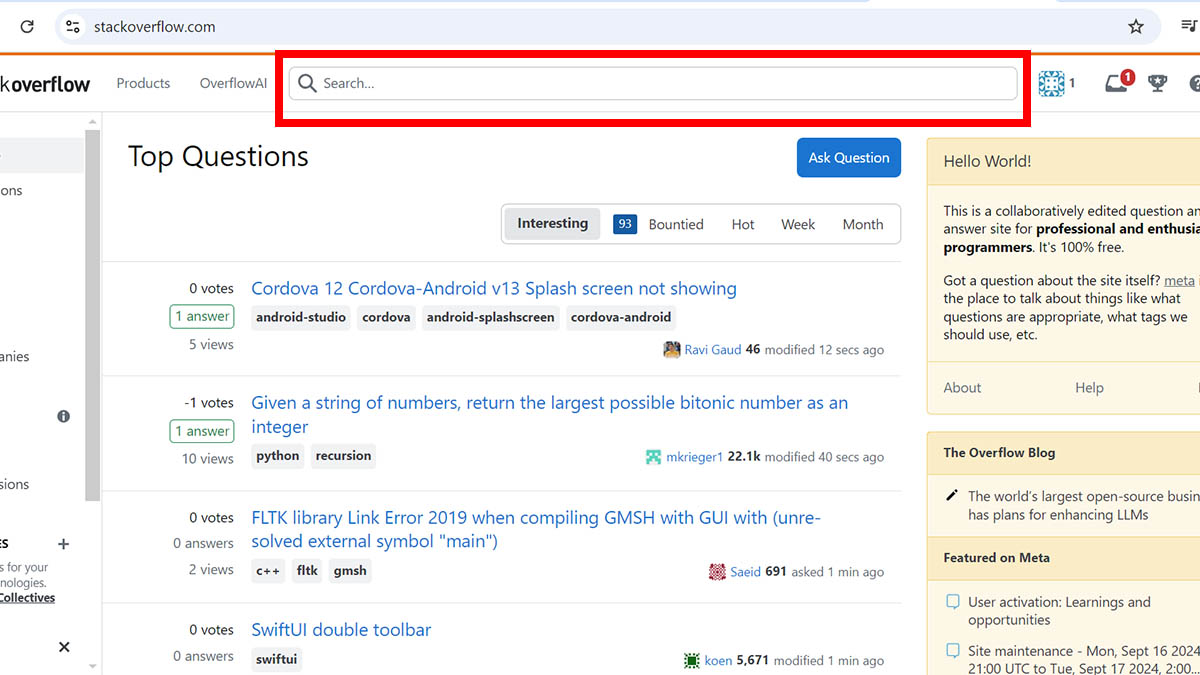This screenshot has height=675, width=1200.
Task: Click the standalone cordova tag
Action: (386, 318)
